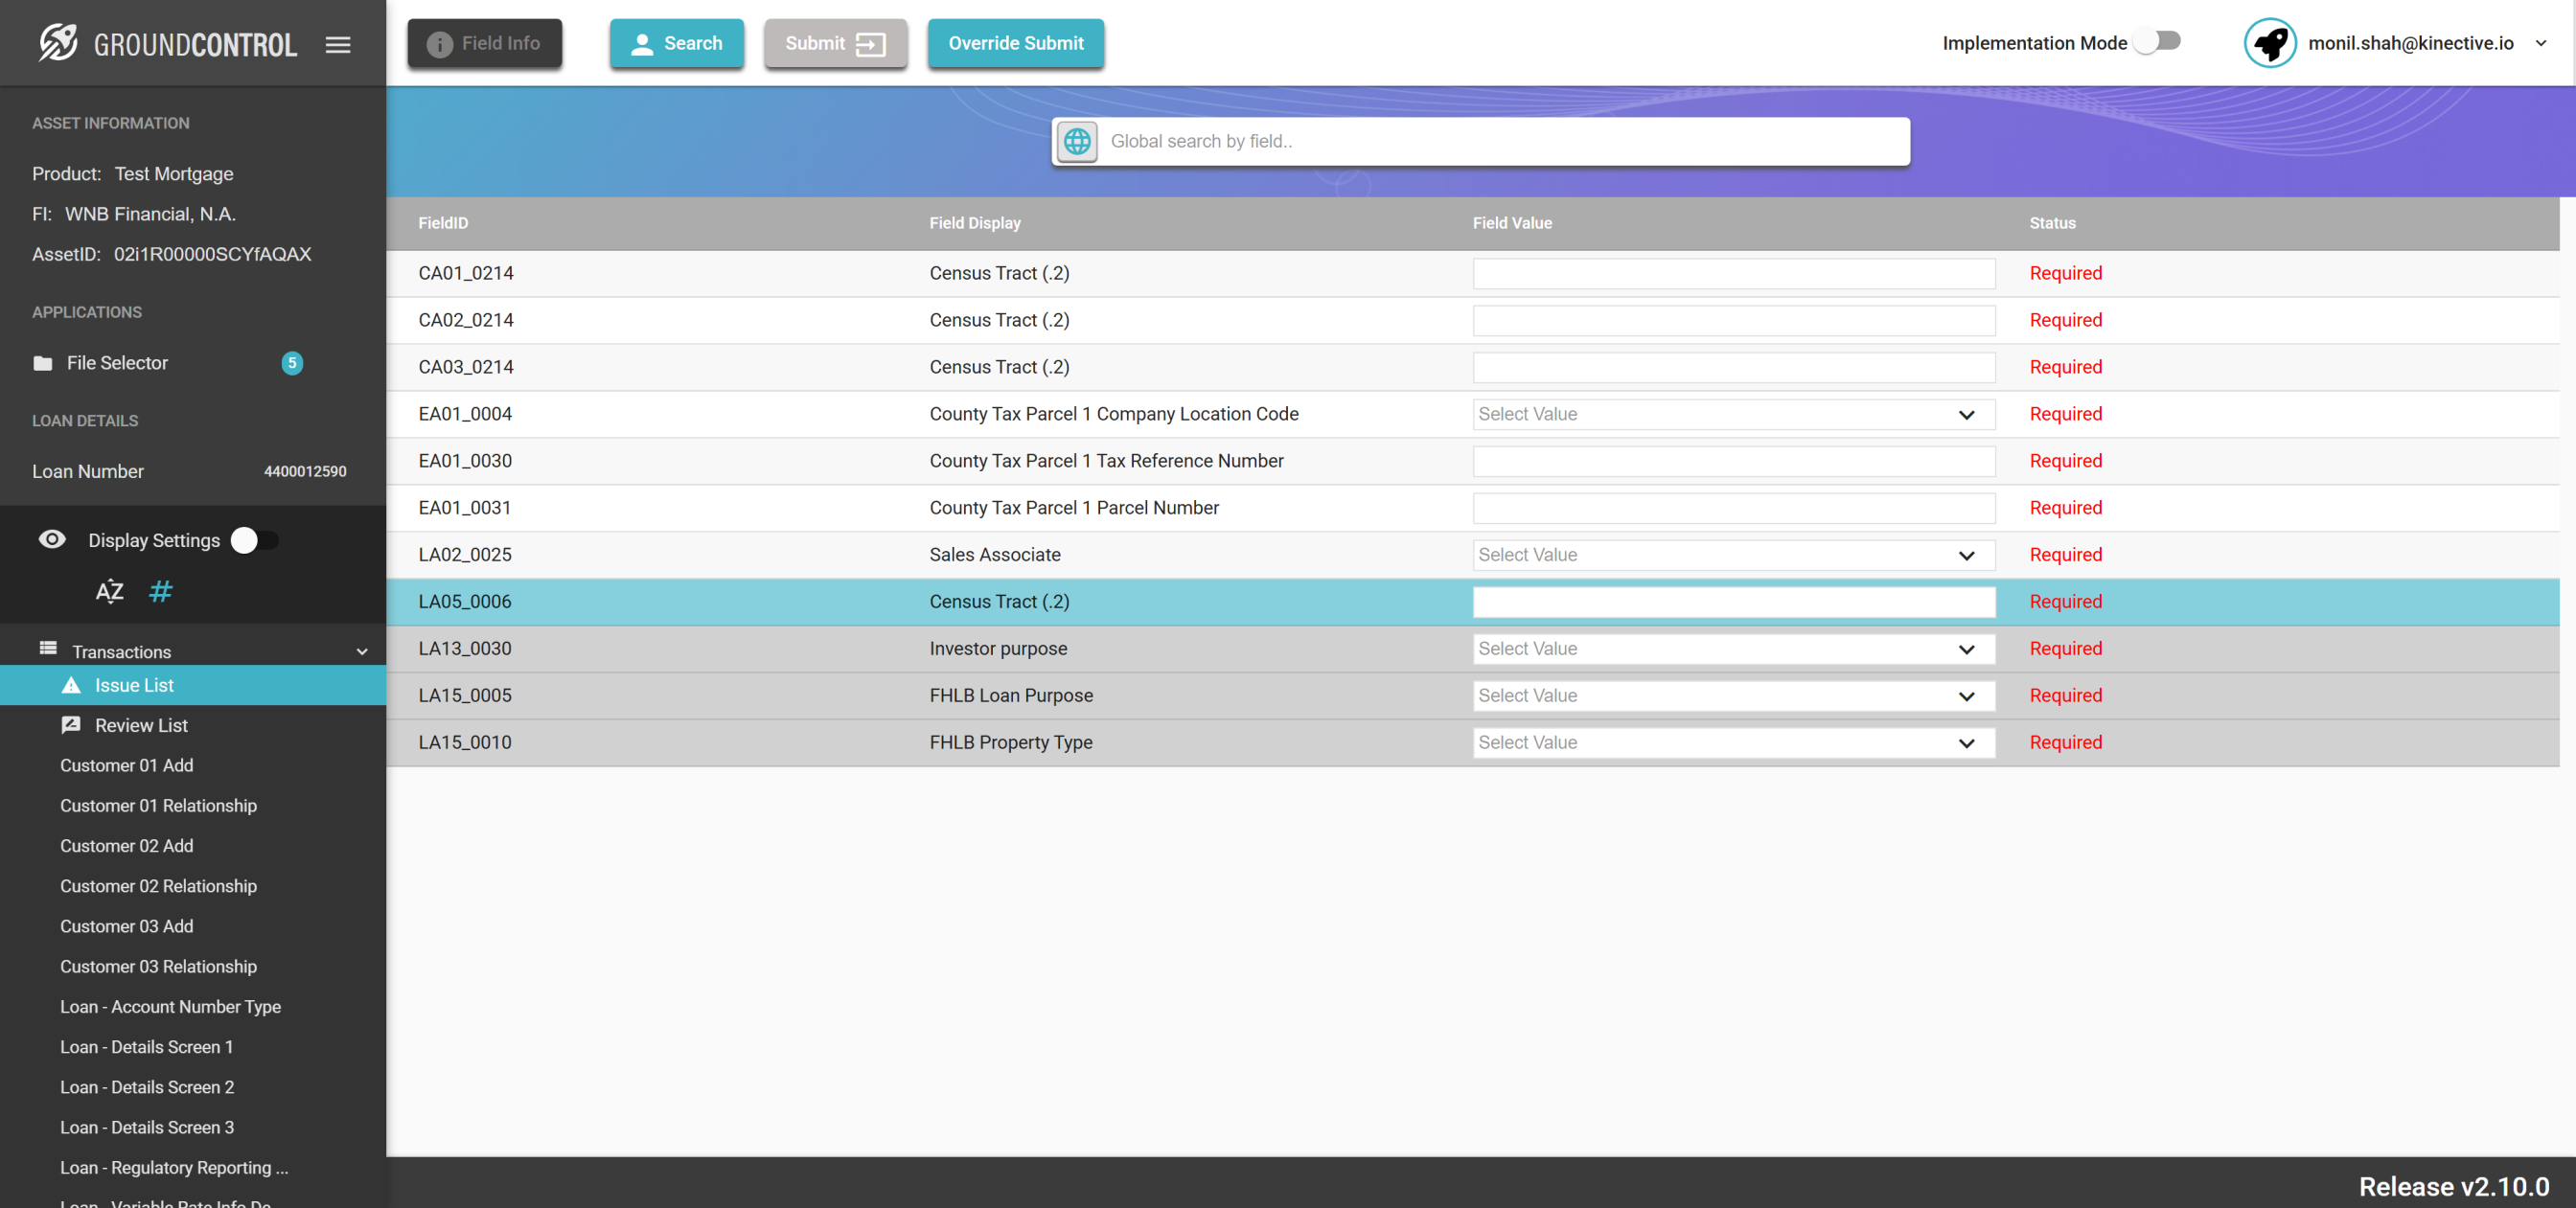2576x1208 pixels.
Task: Click the GroundControl logo icon
Action: click(58, 43)
